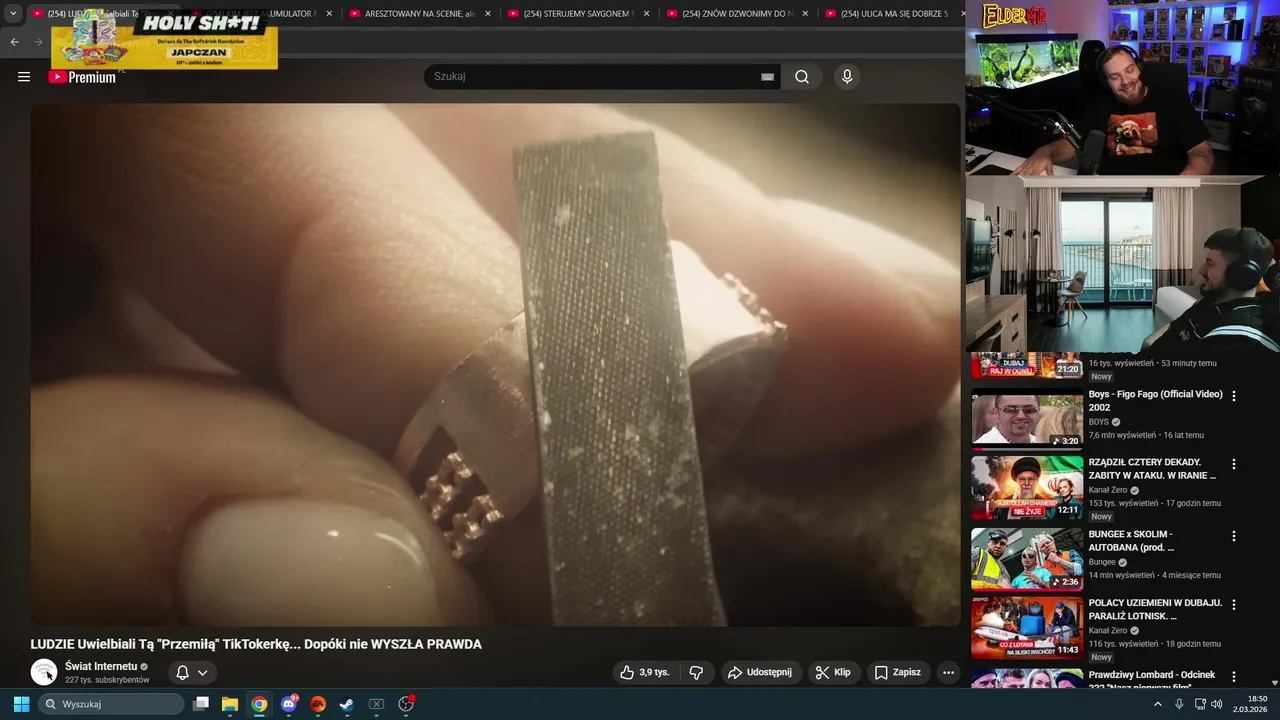The image size is (1280, 720).
Task: Like the video with 3,9 tys. likes
Action: (644, 673)
